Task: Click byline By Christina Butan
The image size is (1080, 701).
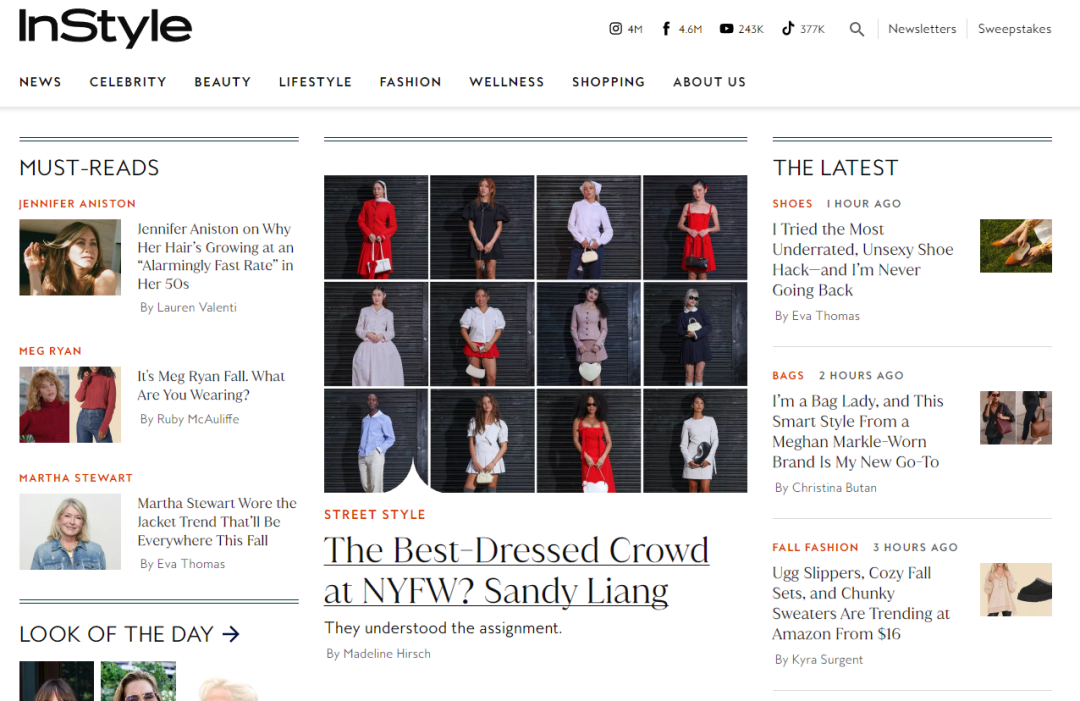Action: point(826,488)
